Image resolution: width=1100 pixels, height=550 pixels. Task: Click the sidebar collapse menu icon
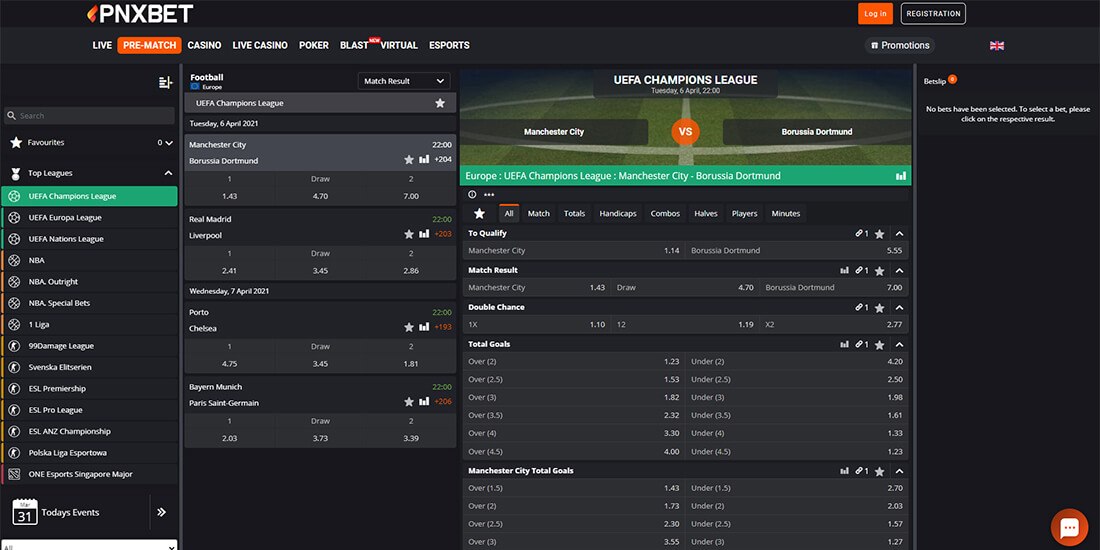tap(166, 83)
